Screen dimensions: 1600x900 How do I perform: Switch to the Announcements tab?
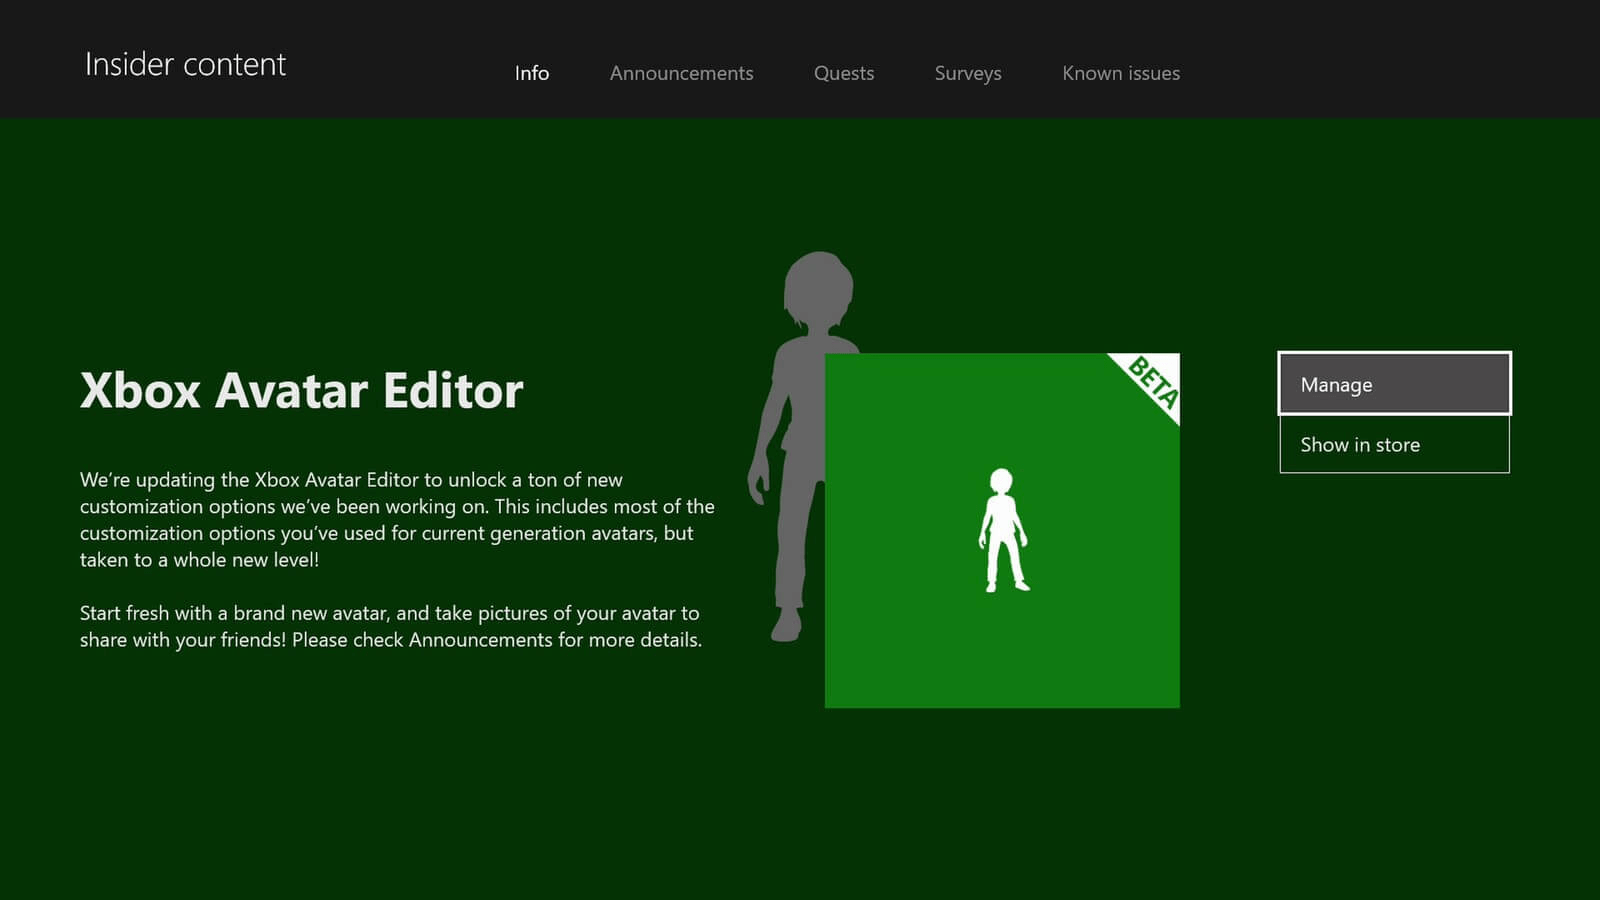[681, 73]
